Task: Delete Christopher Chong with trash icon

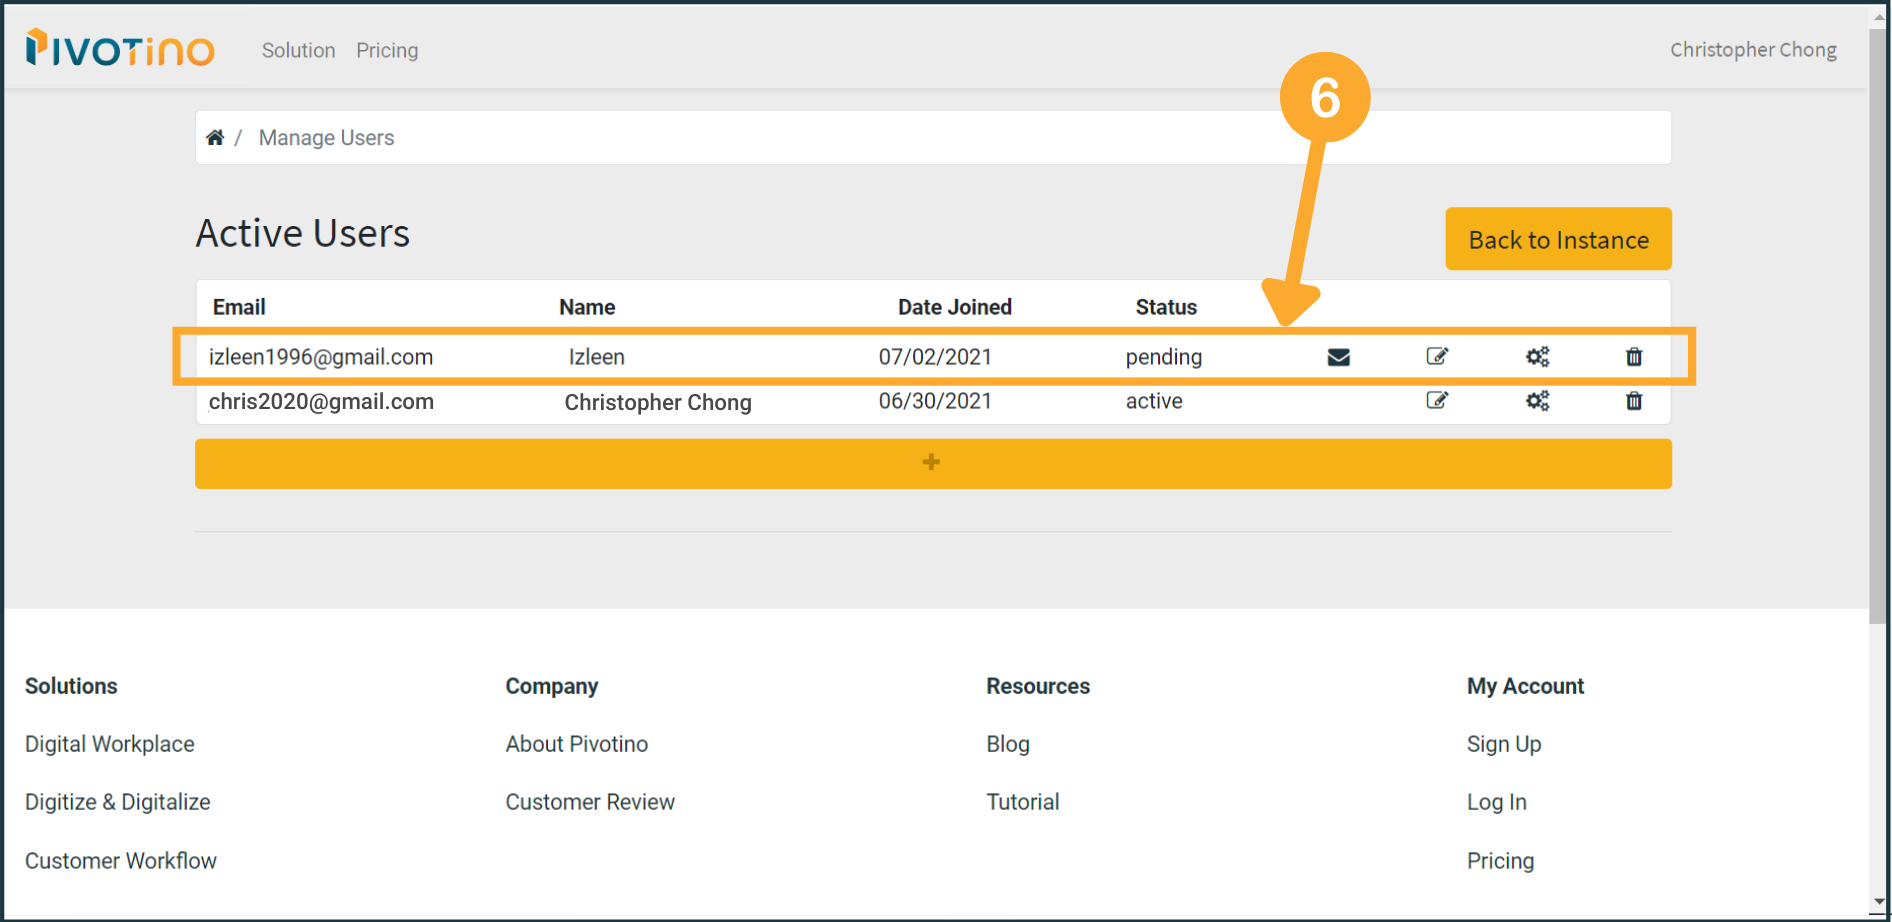Action: (1634, 401)
